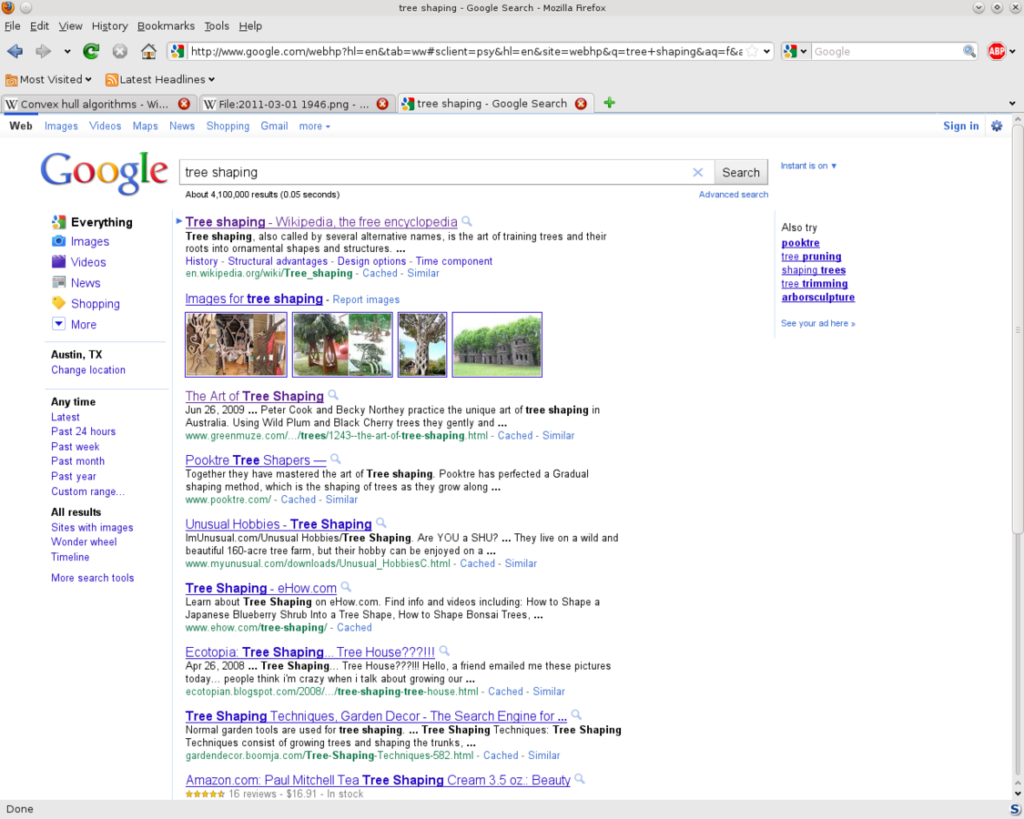The height and width of the screenshot is (819, 1024).
Task: Open the Home page icon
Action: (148, 51)
